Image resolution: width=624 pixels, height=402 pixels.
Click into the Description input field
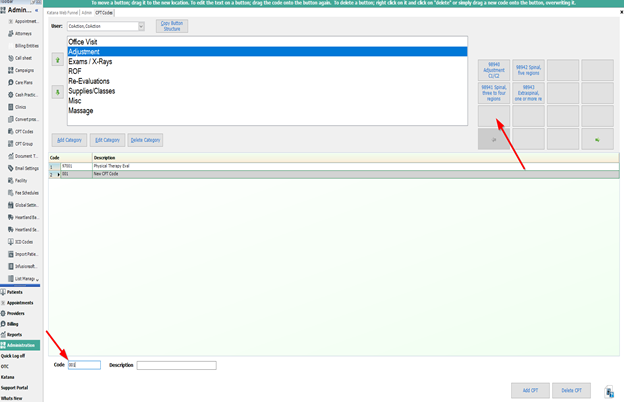click(177, 365)
